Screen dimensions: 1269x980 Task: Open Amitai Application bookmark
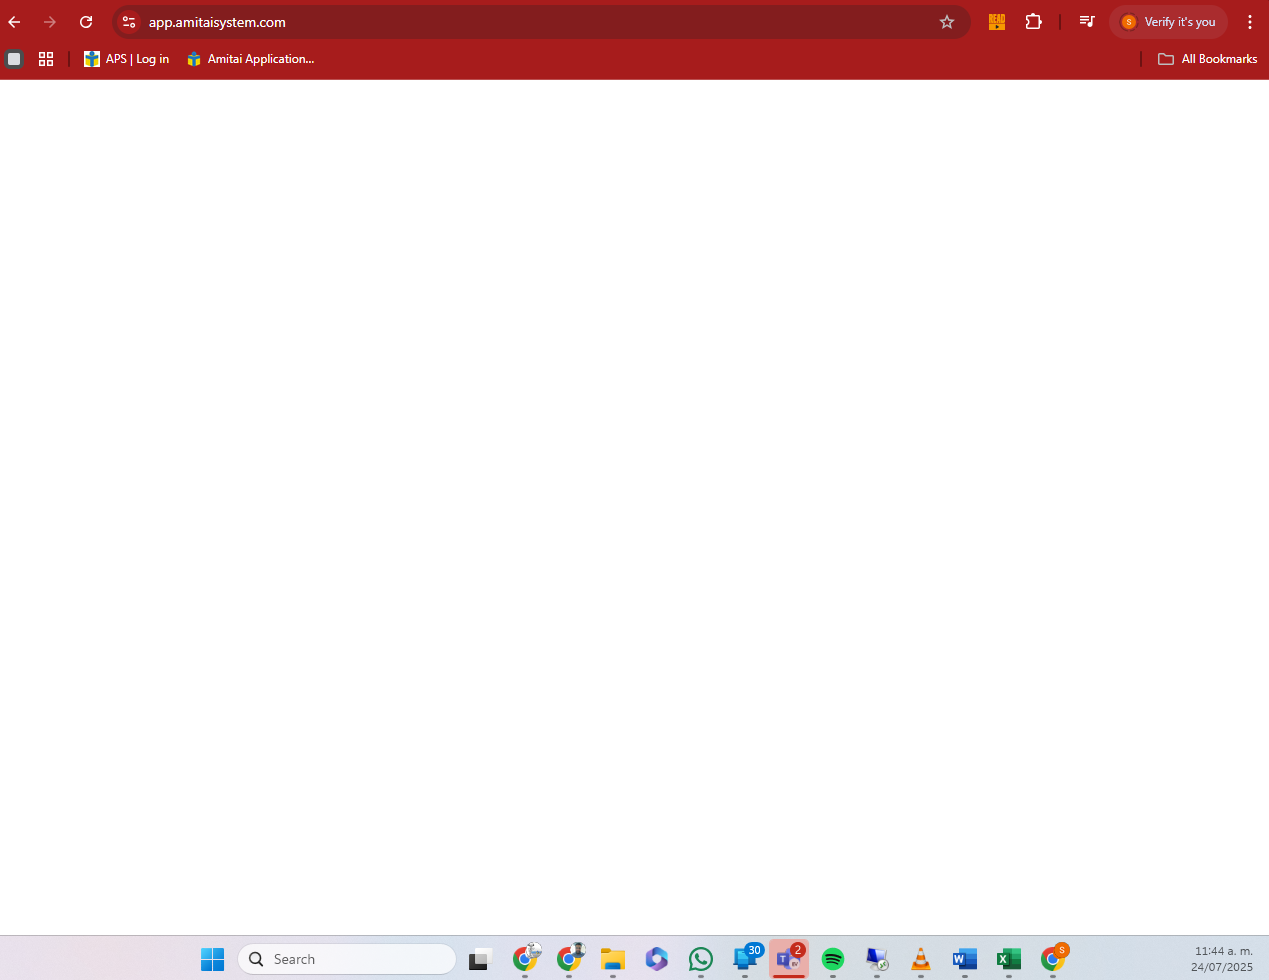pos(250,59)
